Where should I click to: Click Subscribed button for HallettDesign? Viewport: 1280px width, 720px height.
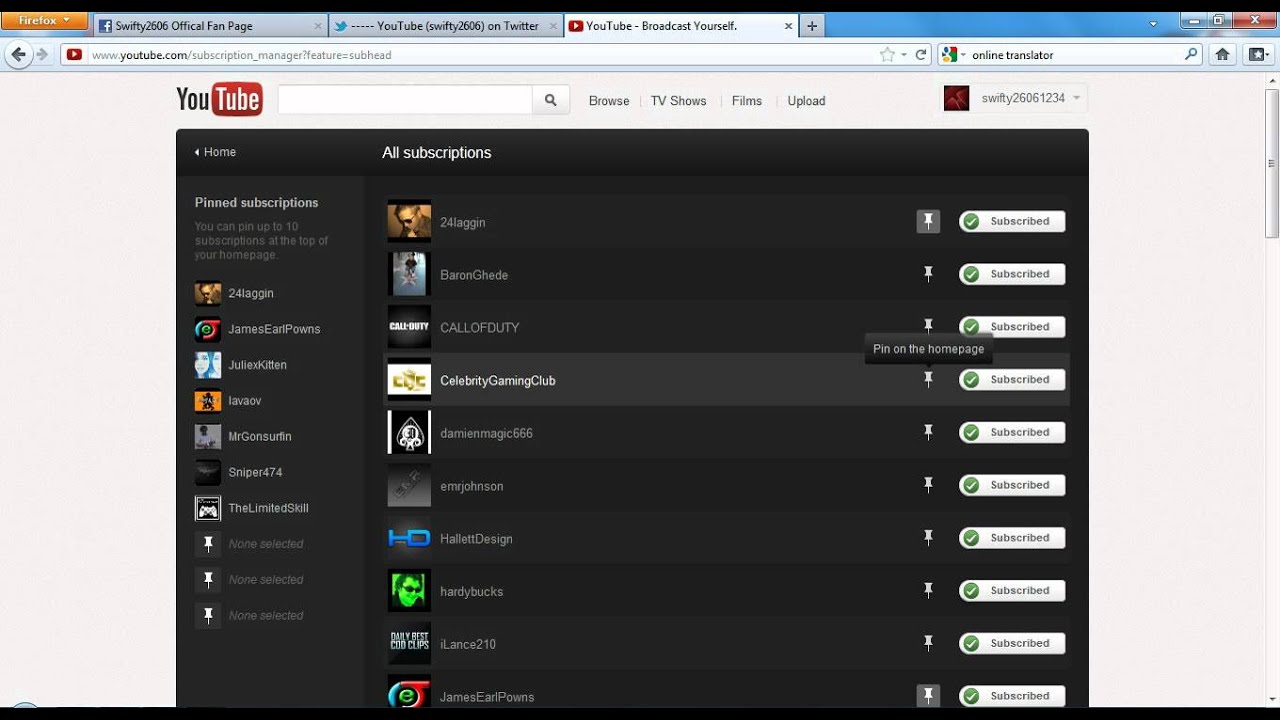1012,538
